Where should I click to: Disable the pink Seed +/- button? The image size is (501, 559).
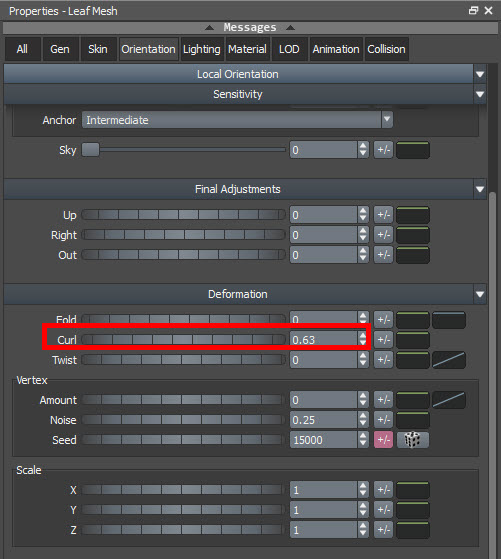click(x=383, y=440)
